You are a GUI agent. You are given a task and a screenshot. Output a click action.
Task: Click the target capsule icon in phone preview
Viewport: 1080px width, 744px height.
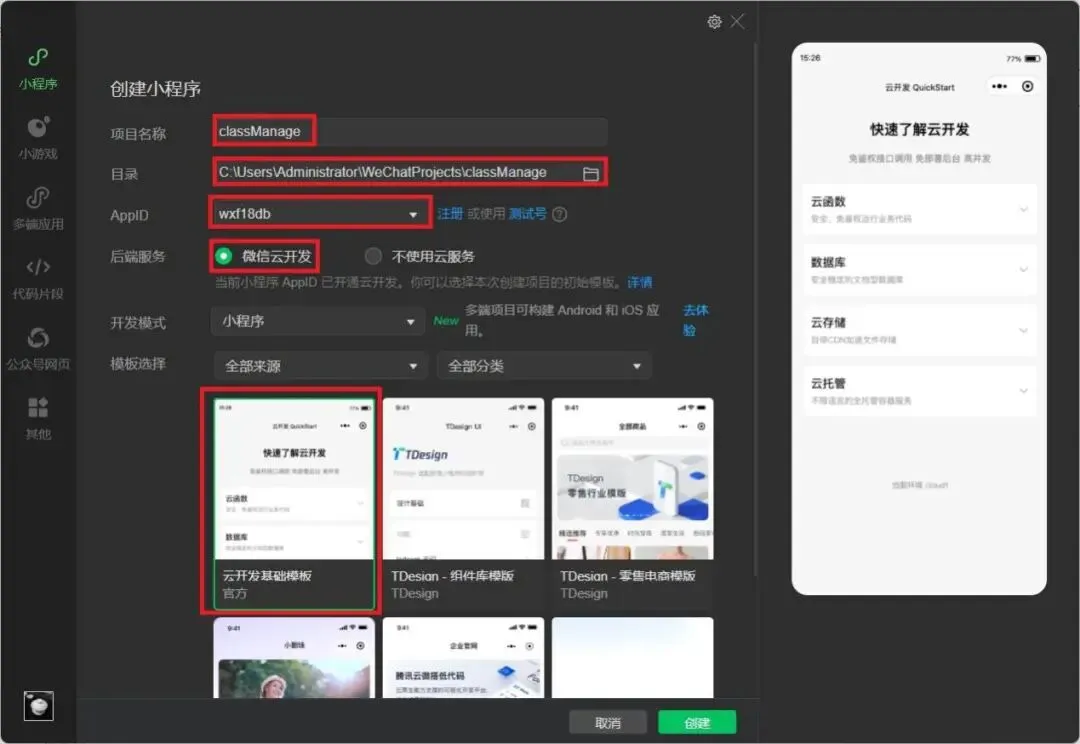pyautogui.click(x=1028, y=86)
